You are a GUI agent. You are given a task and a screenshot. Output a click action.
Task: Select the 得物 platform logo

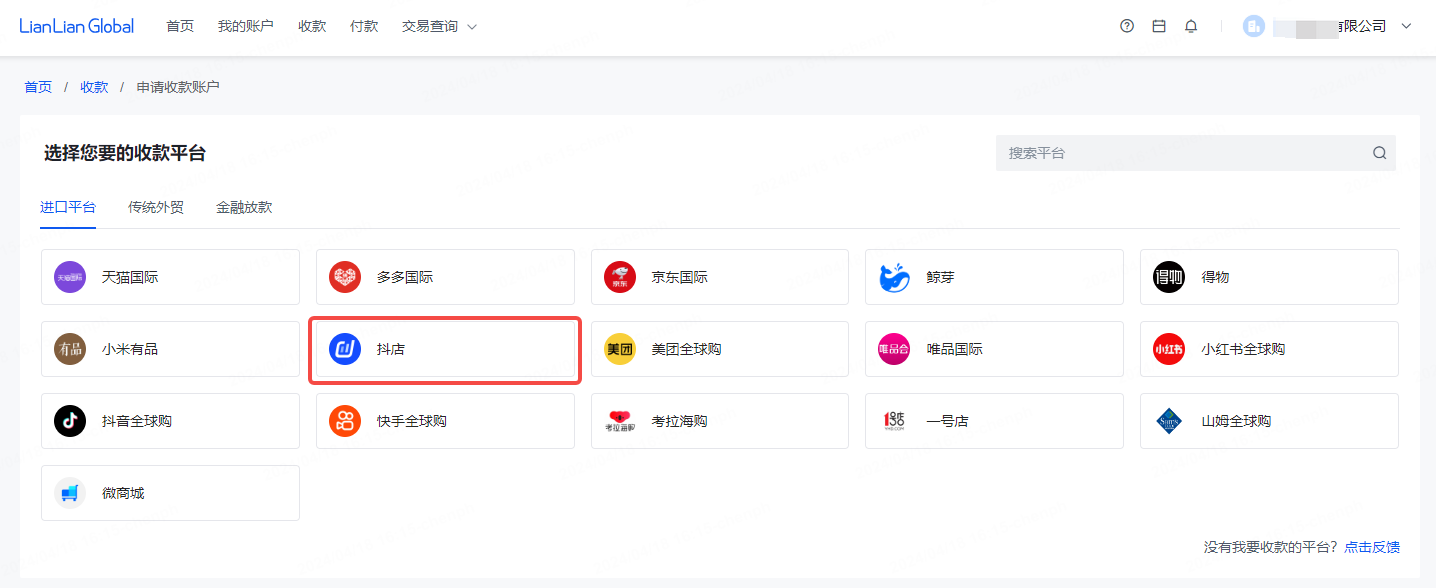[1169, 277]
